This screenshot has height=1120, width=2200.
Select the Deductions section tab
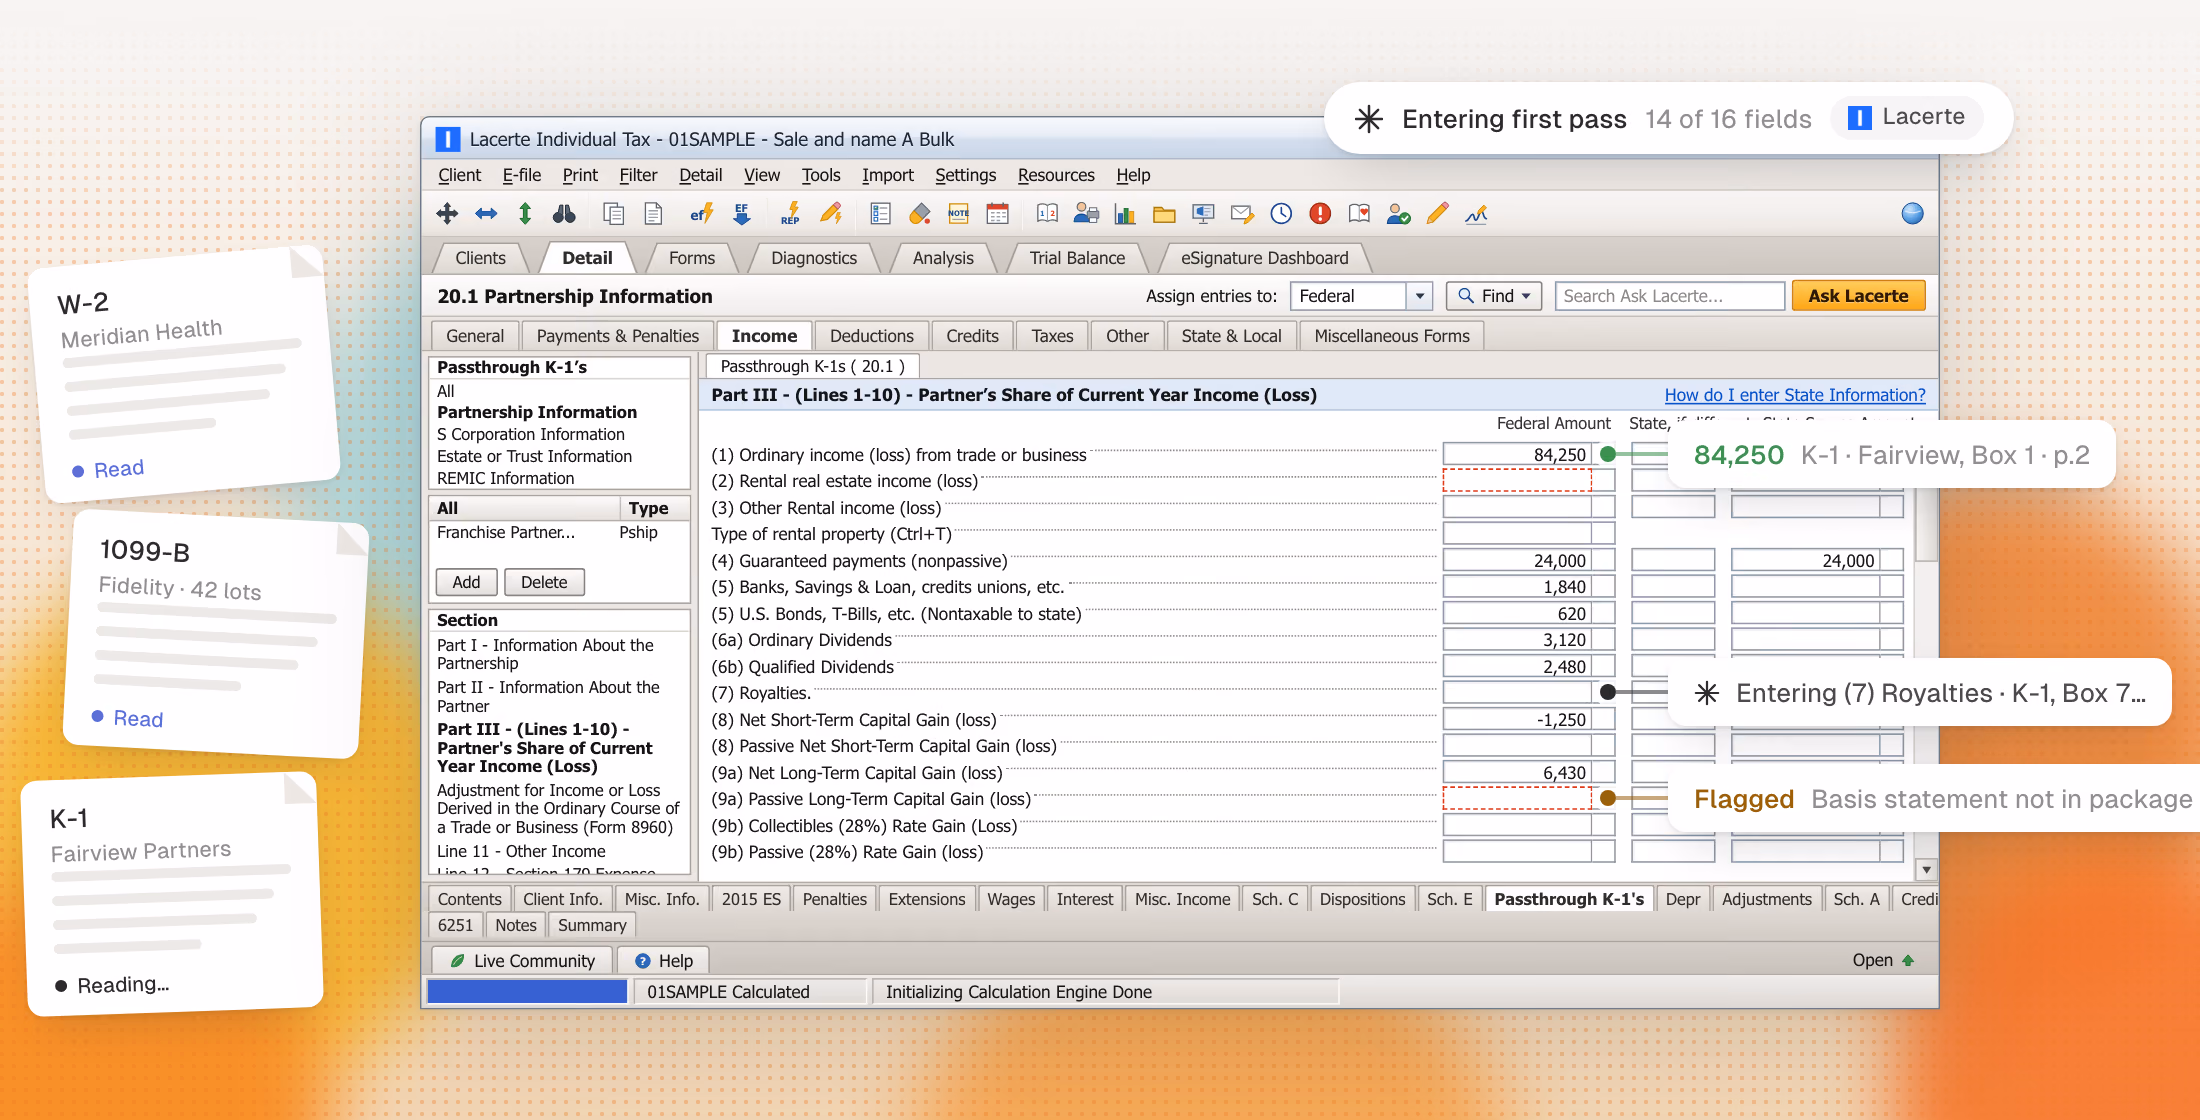coord(872,336)
